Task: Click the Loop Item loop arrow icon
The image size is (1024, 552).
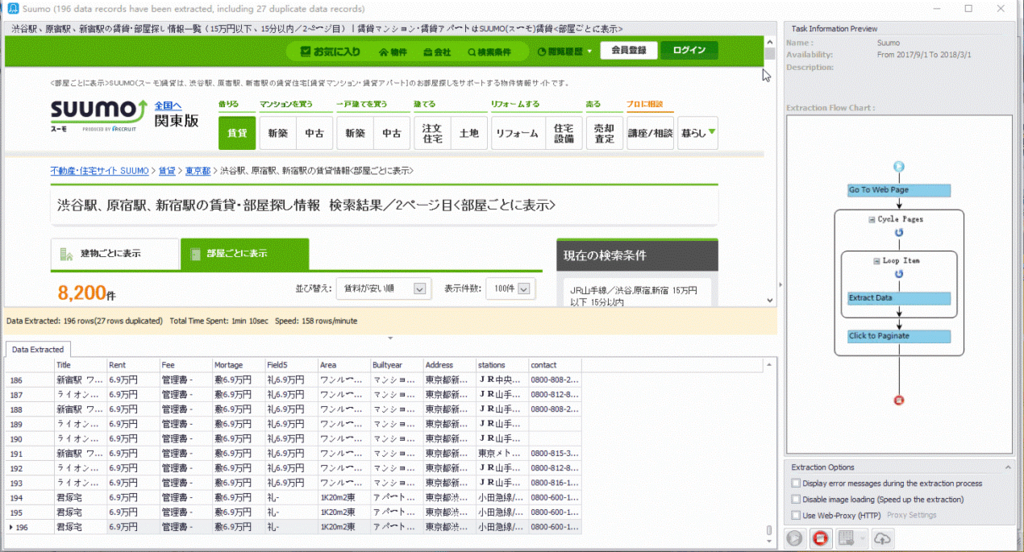Action: [899, 274]
